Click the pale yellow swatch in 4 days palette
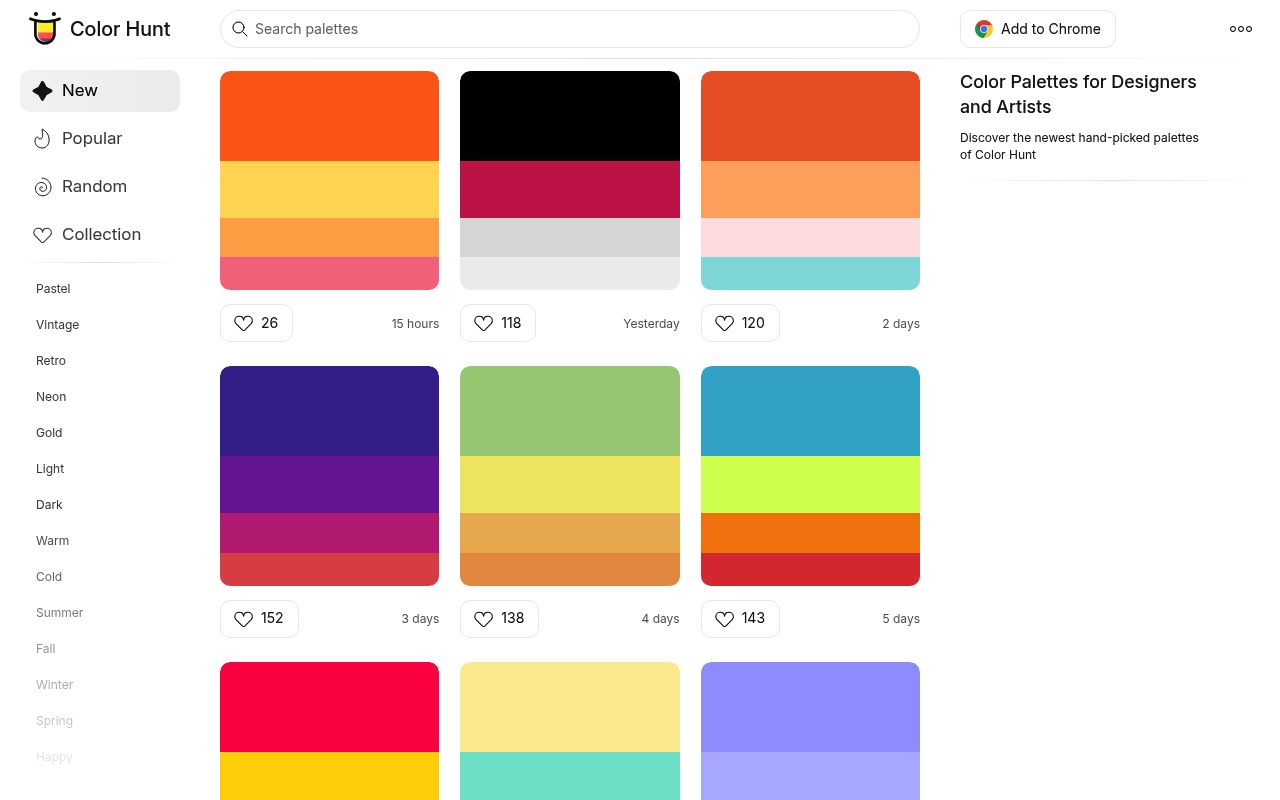1280x800 pixels. [570, 485]
